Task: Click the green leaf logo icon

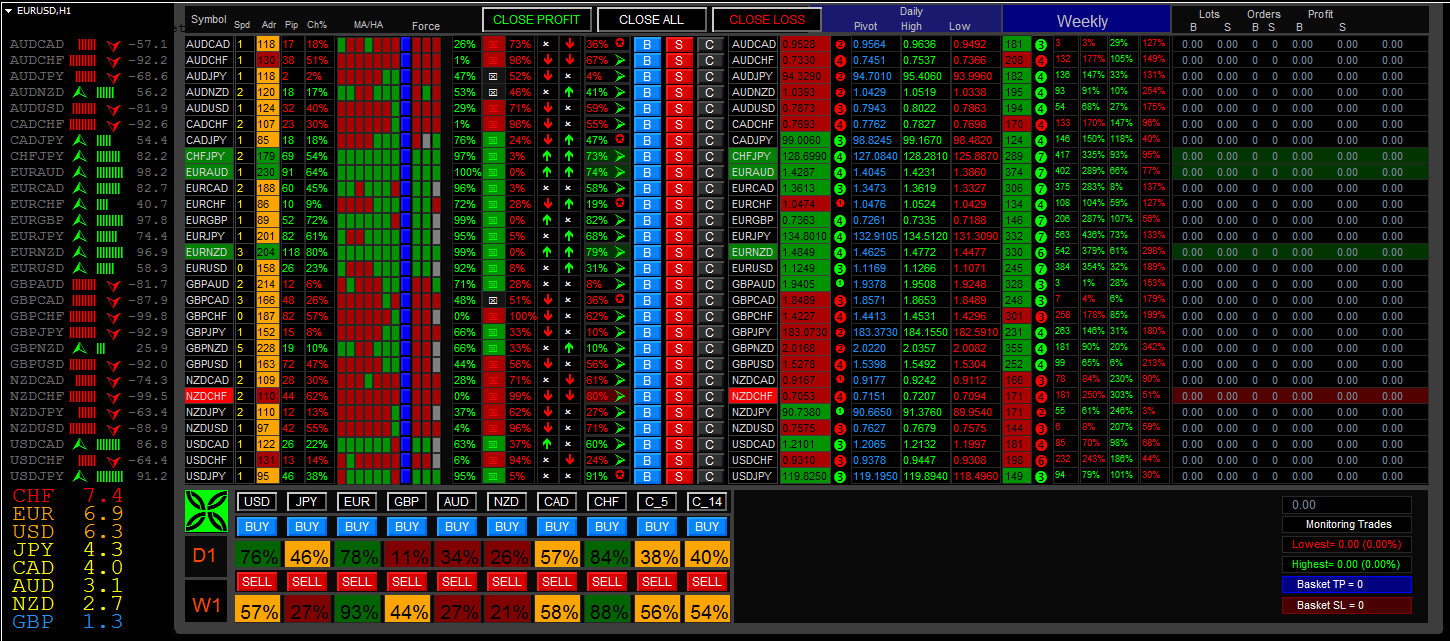Action: 208,510
